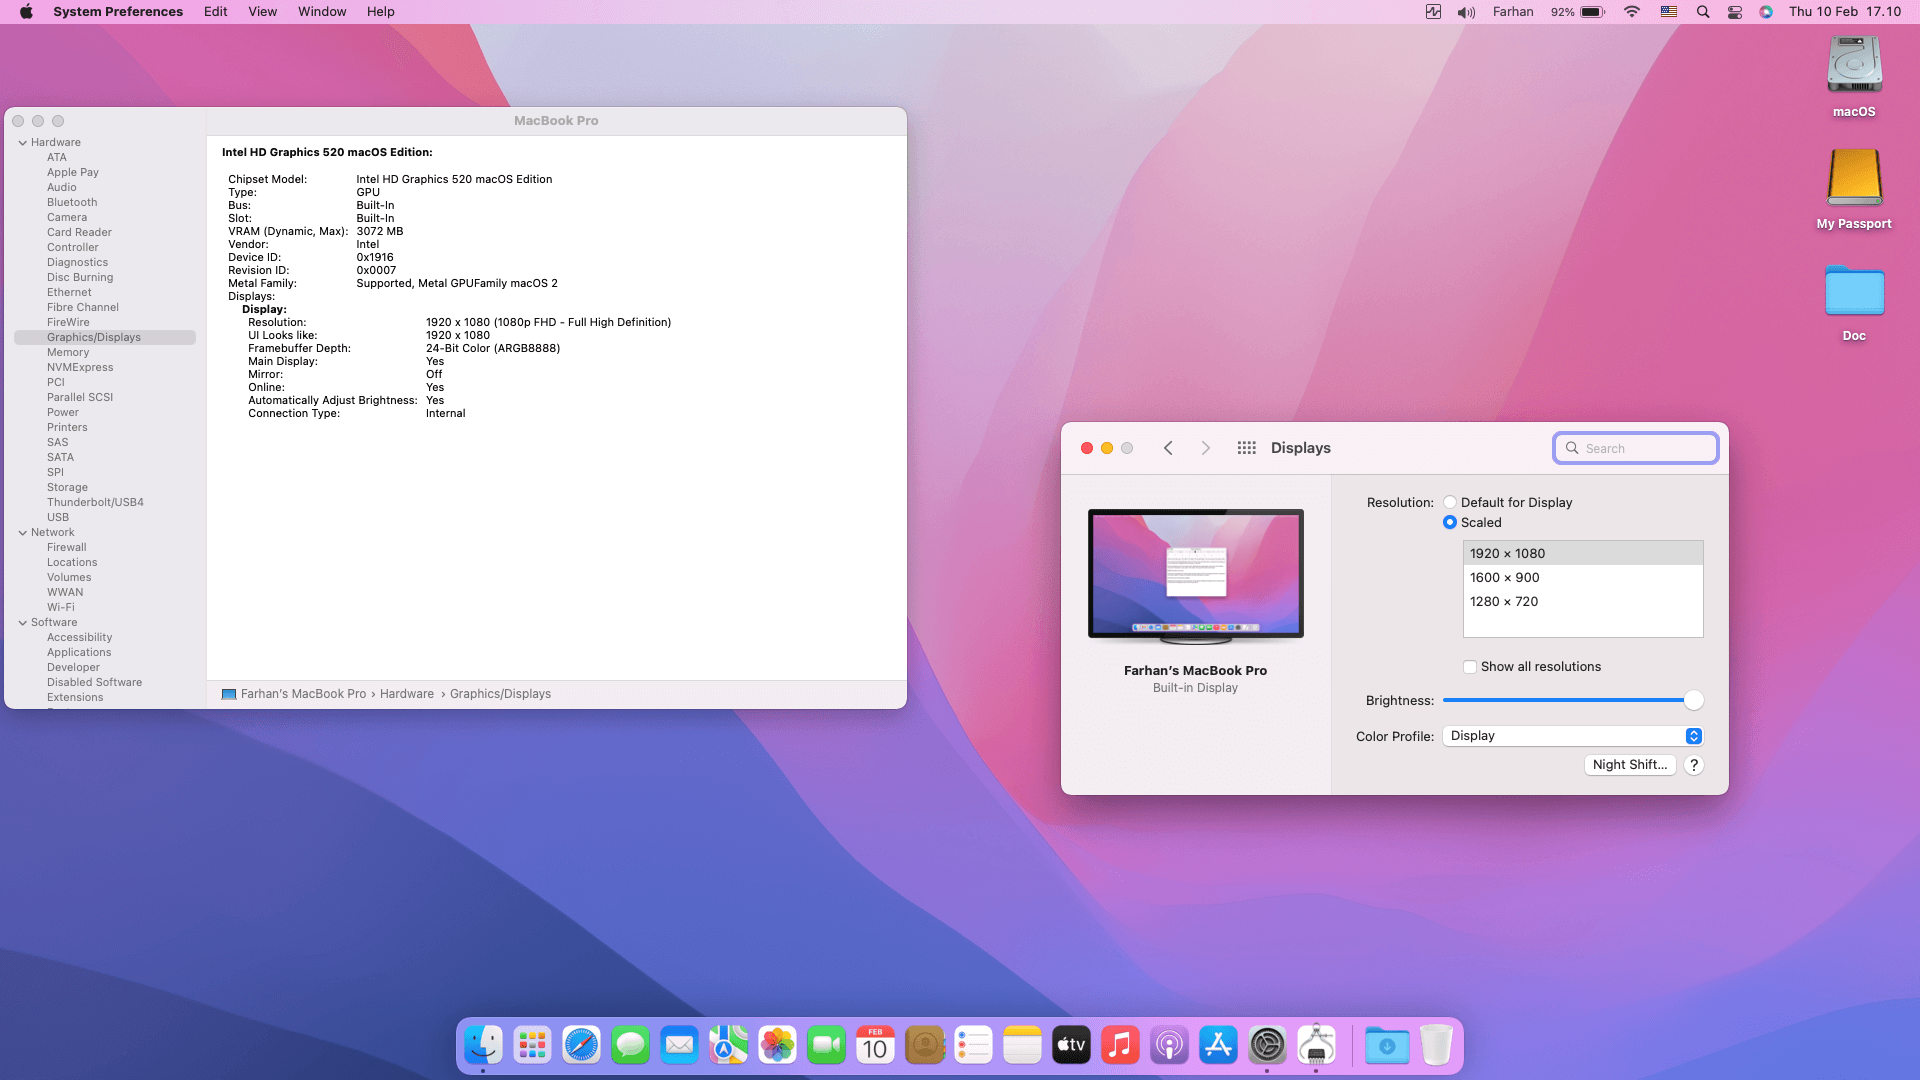Click Hardware in the path bar
The height and width of the screenshot is (1080, 1920).
click(407, 694)
